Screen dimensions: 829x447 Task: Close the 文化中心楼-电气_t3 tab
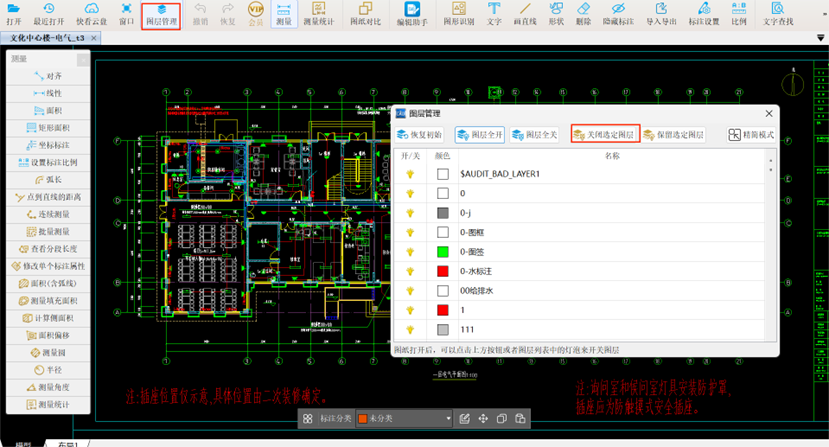click(x=94, y=38)
